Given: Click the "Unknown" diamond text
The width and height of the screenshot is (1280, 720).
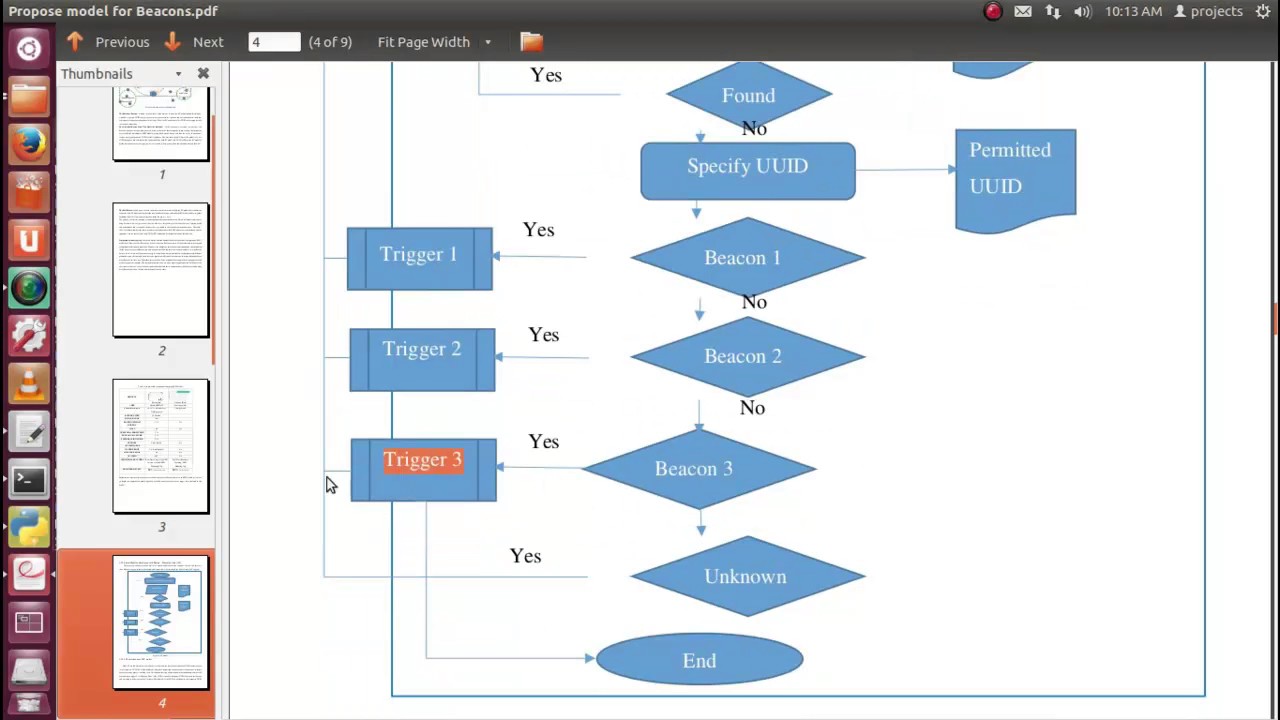Looking at the screenshot, I should point(745,577).
